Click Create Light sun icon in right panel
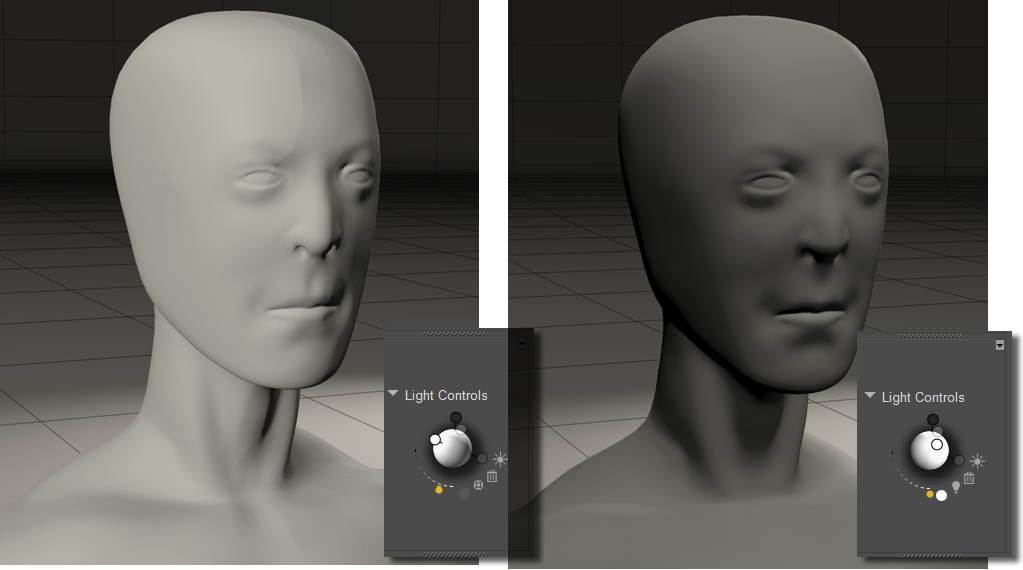 tap(977, 461)
